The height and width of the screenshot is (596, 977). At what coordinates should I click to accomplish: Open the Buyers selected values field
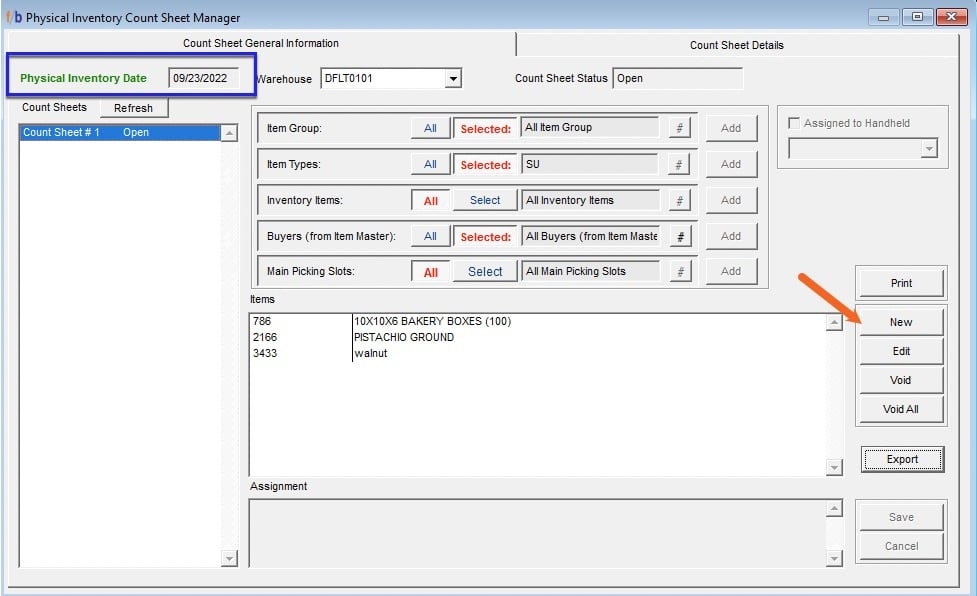590,235
